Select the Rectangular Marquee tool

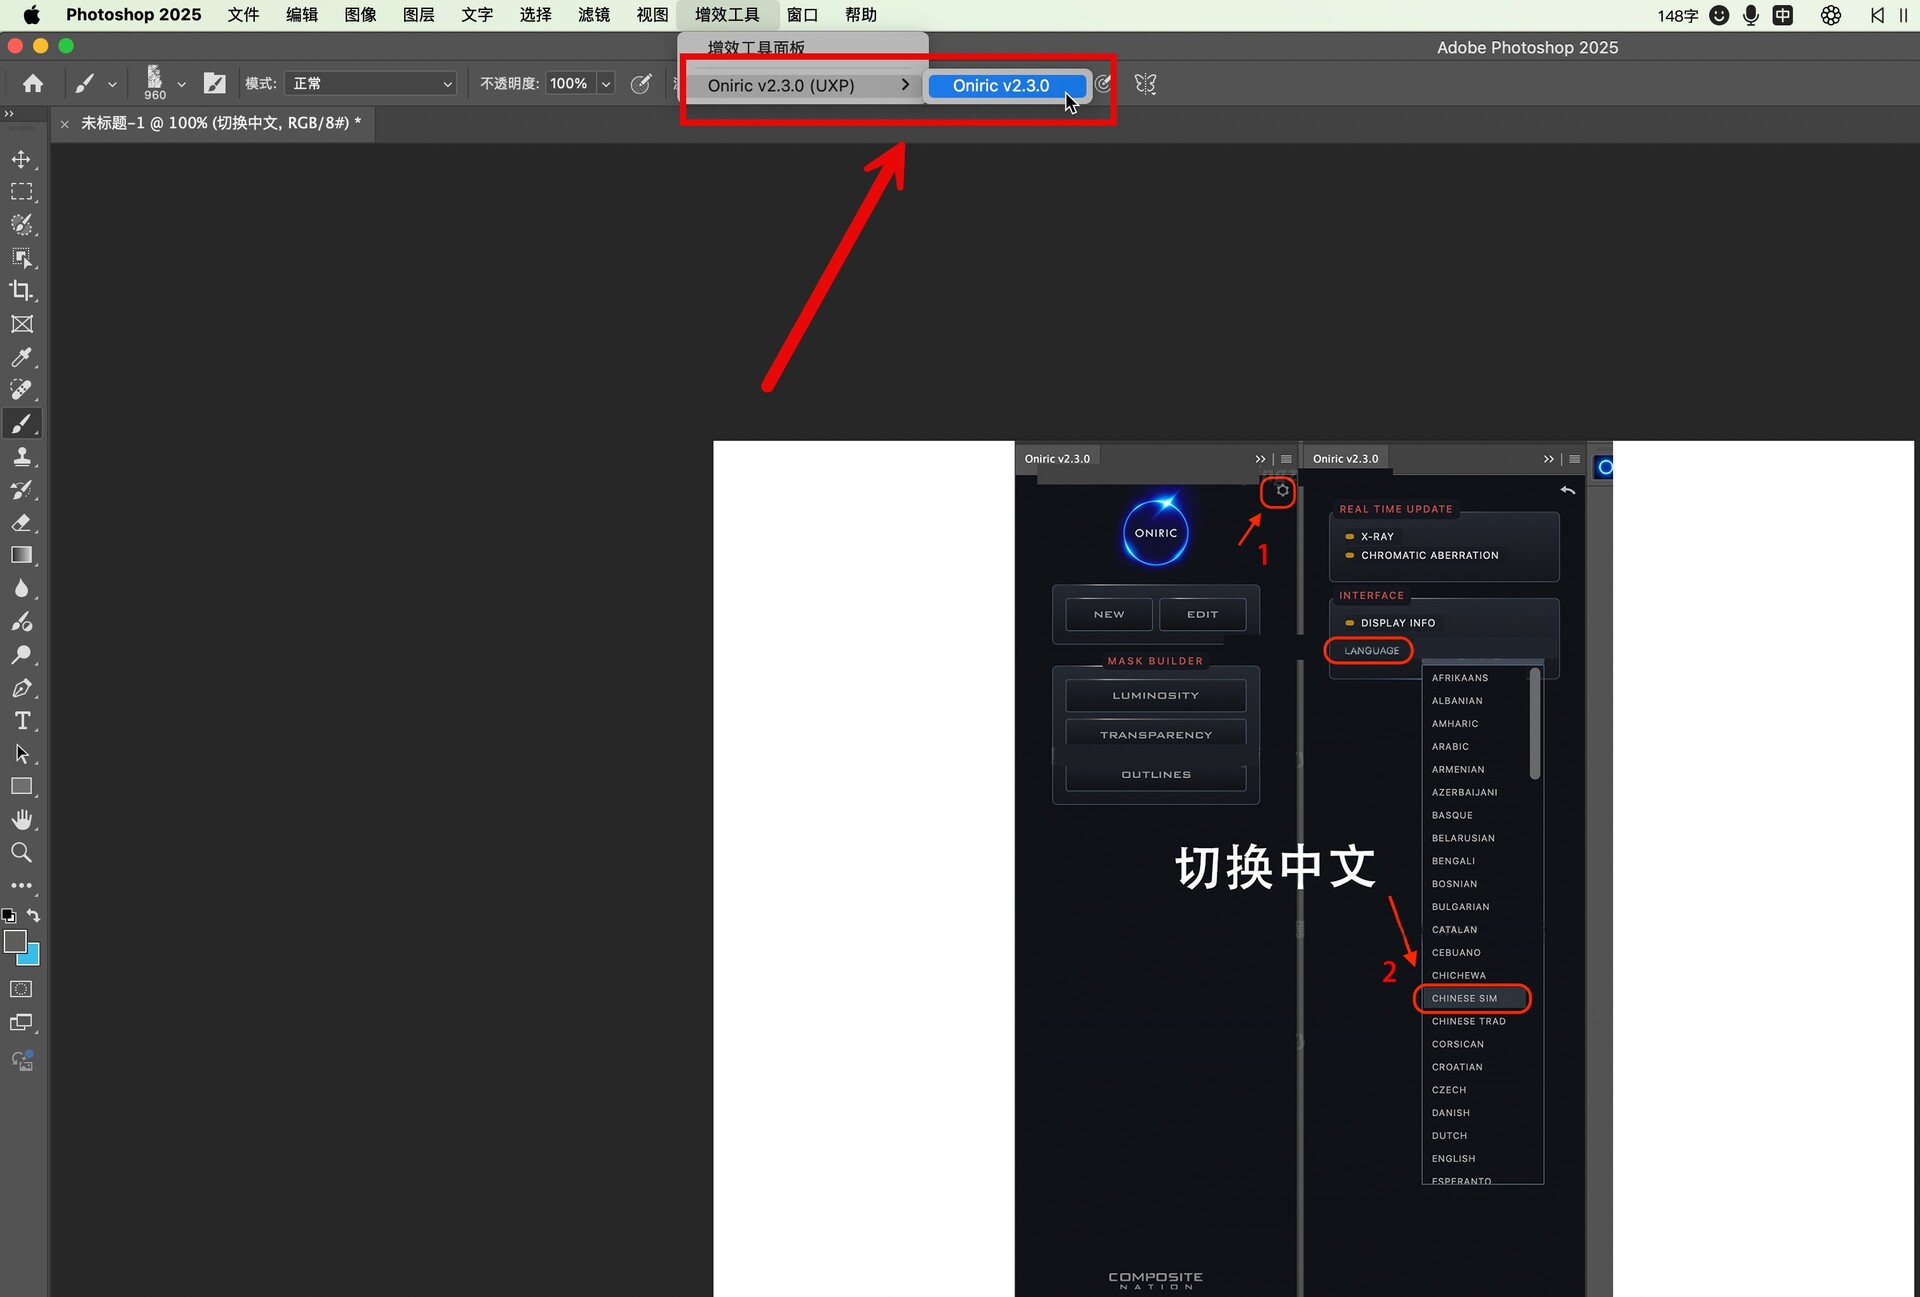tap(21, 192)
